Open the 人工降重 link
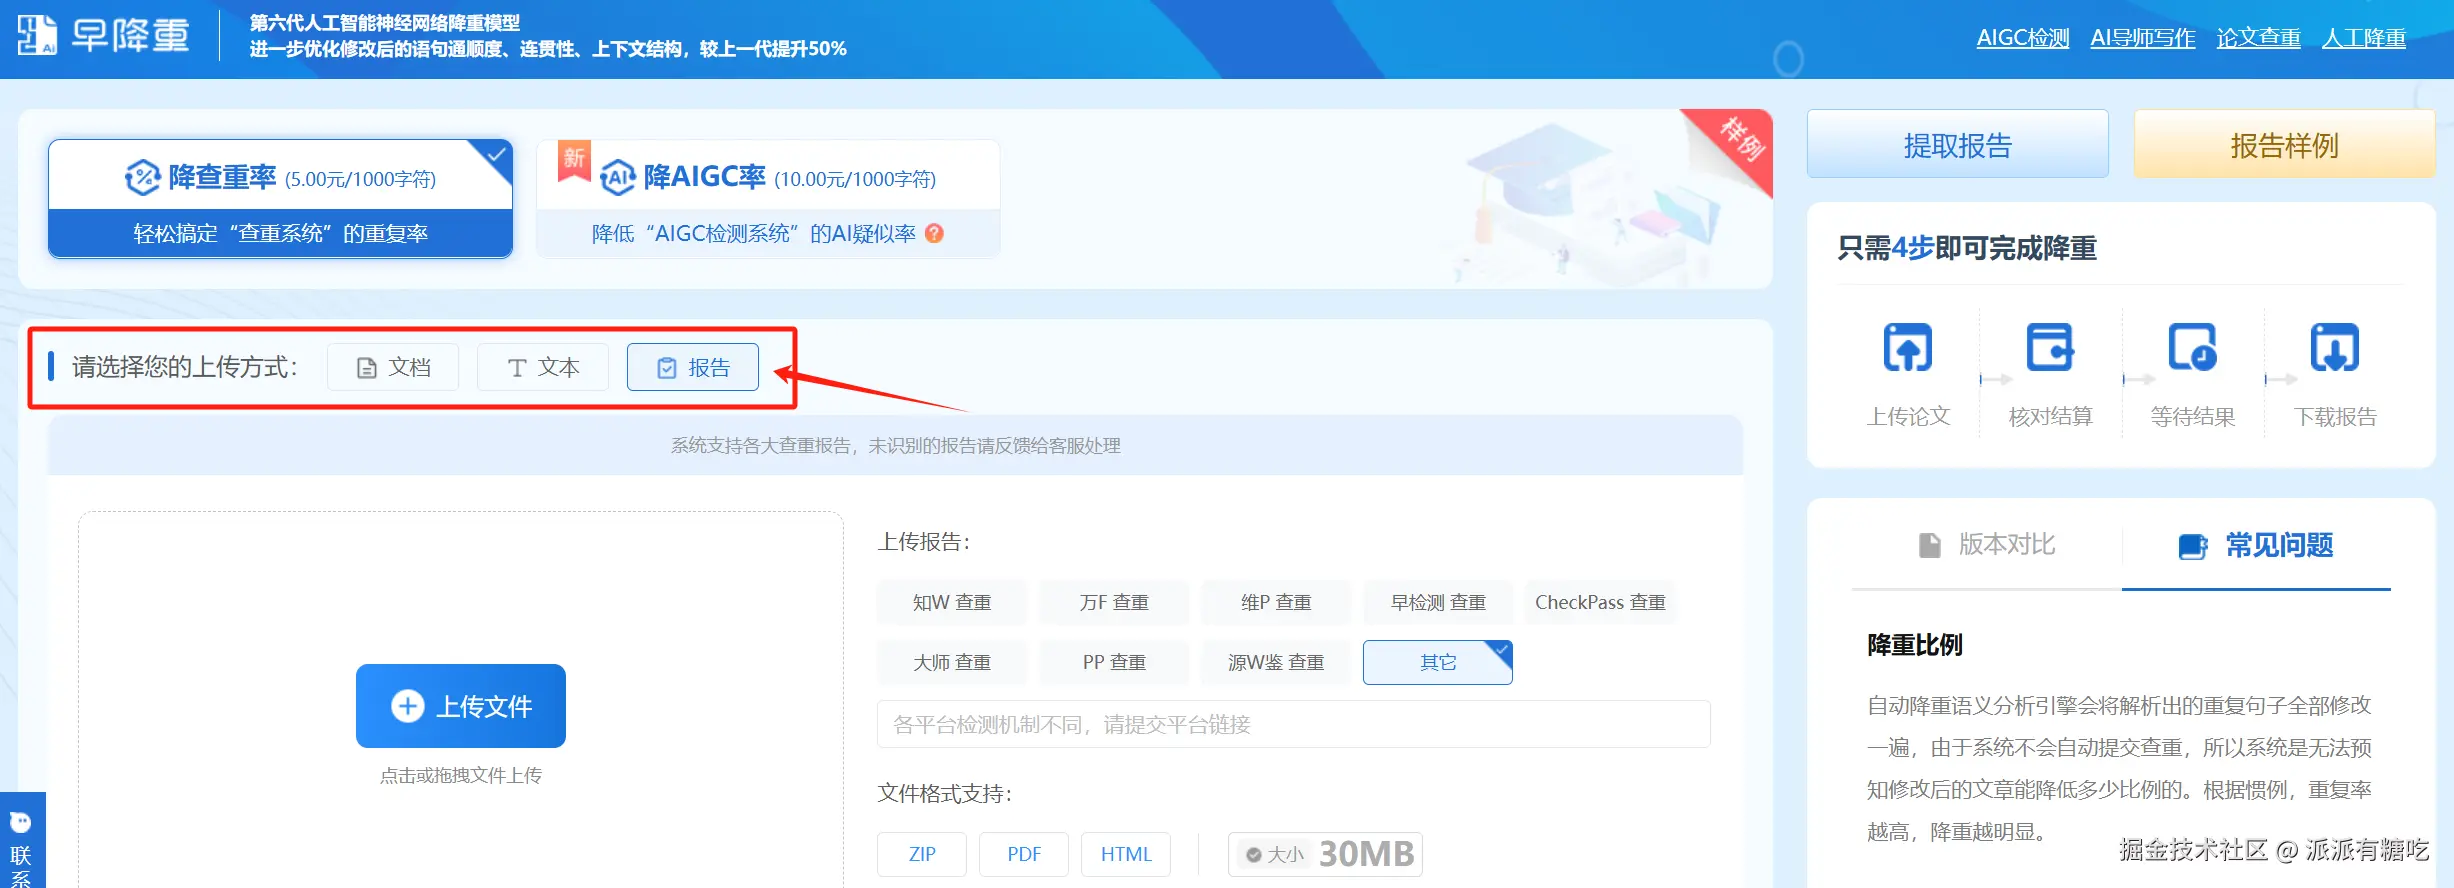The width and height of the screenshot is (2454, 888). (x=2364, y=38)
